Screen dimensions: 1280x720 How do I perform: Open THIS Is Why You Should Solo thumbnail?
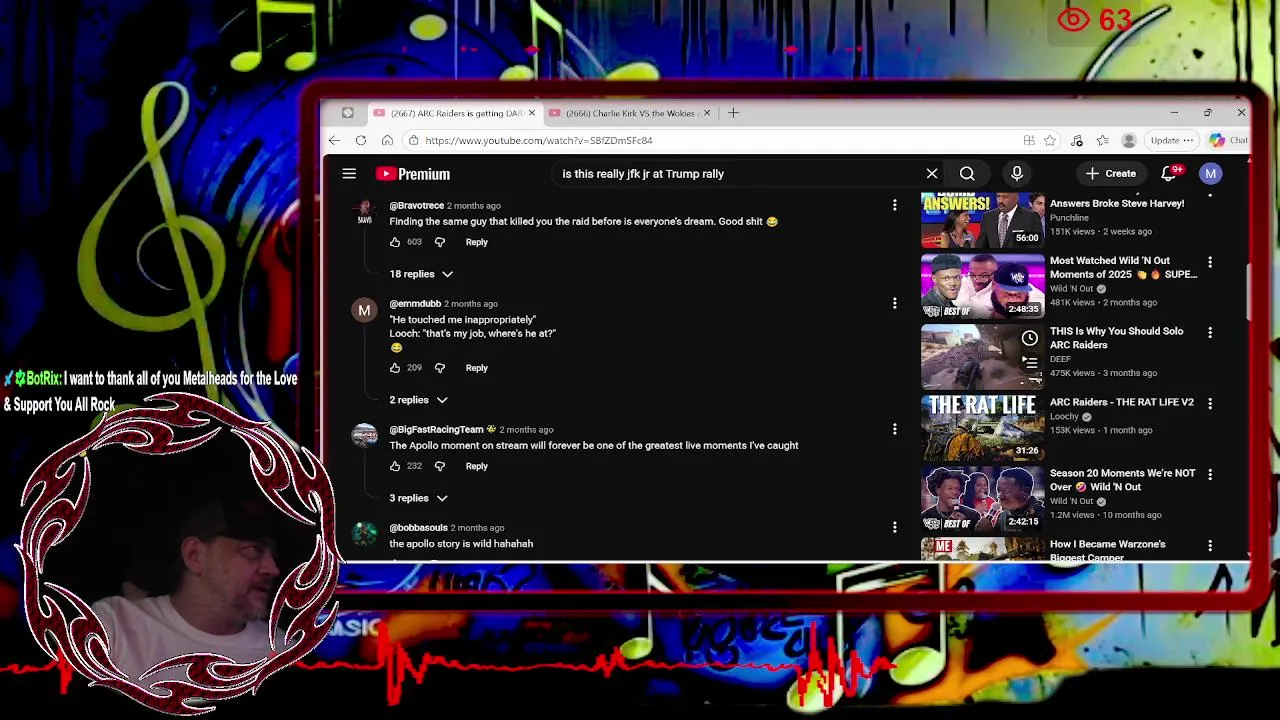(982, 356)
